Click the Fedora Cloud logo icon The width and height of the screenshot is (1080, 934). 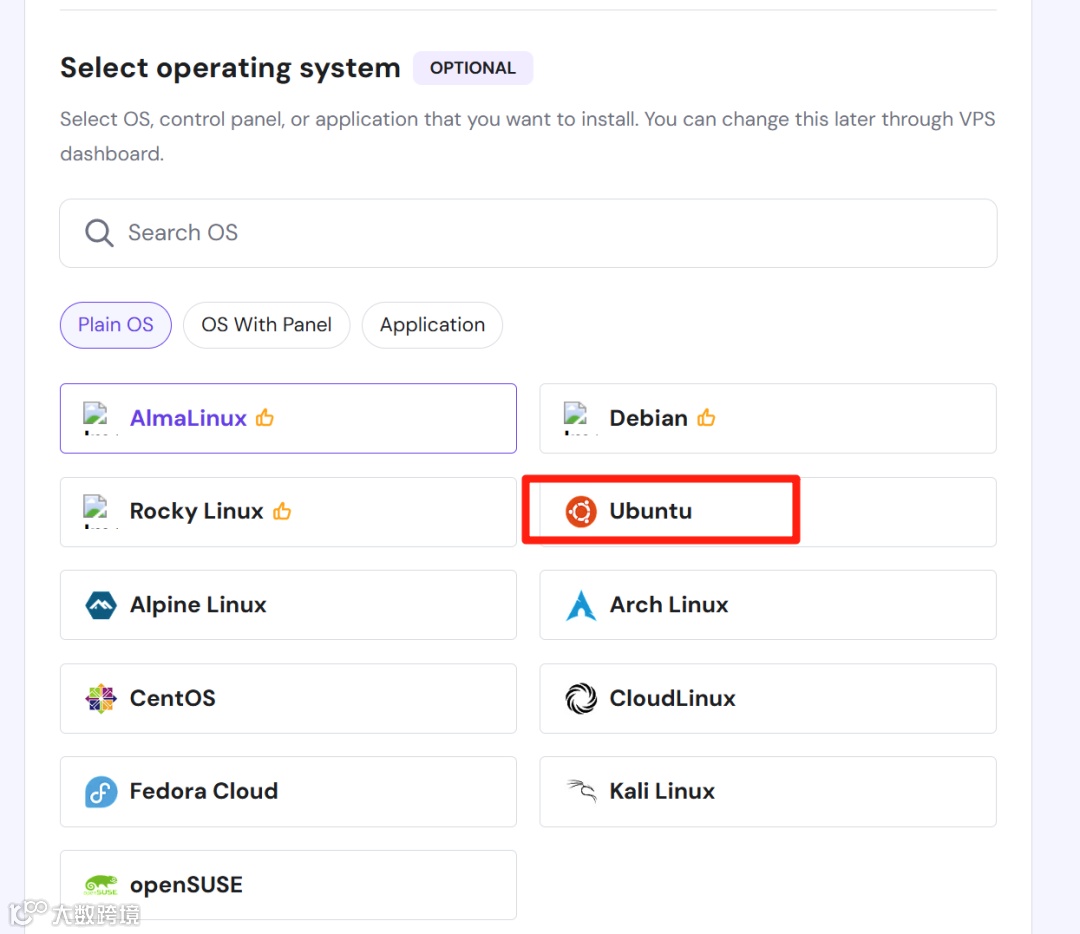pyautogui.click(x=101, y=792)
